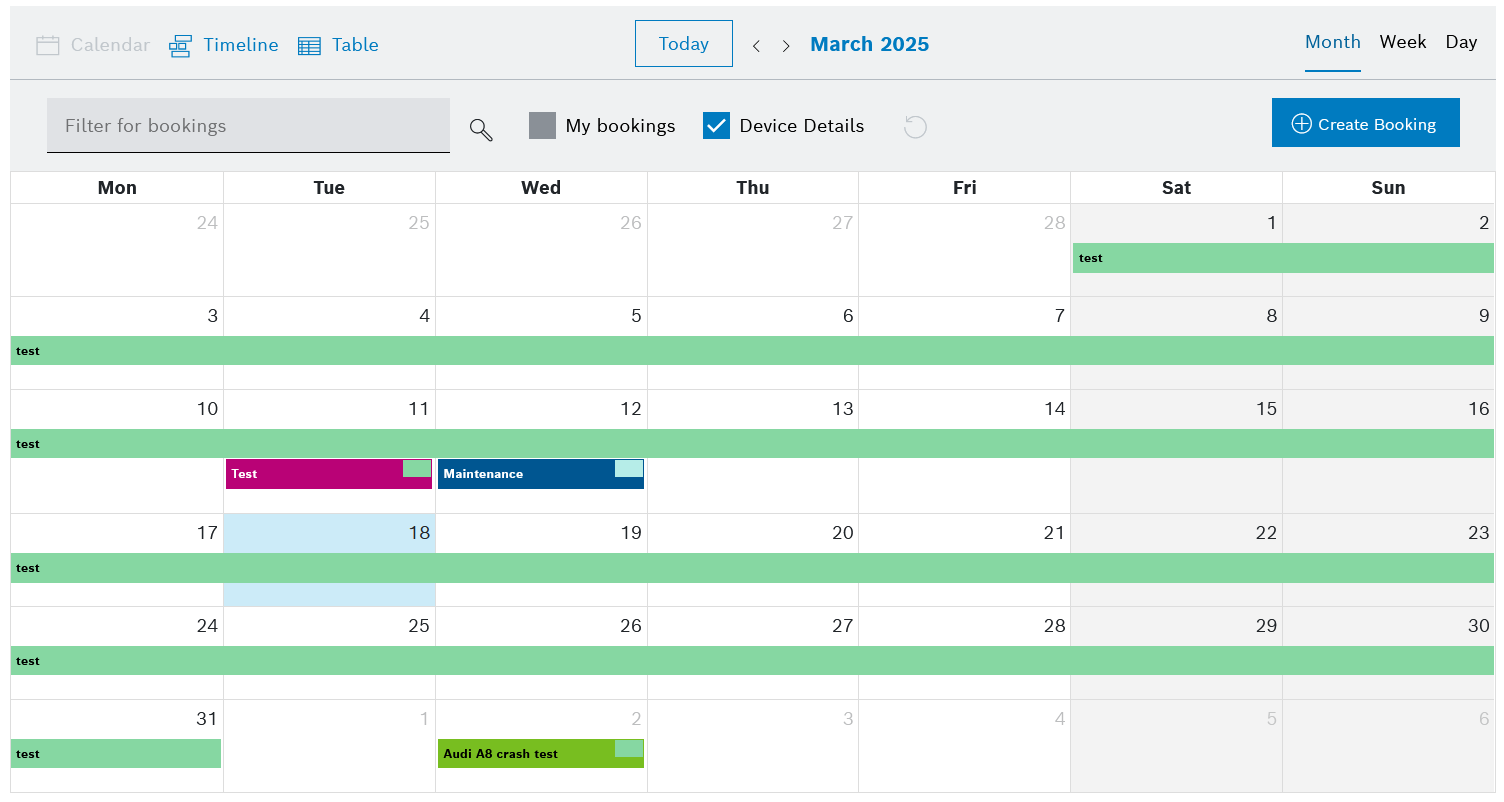Go to next month arrow
Viewport: 1504px width, 802px height.
786,46
